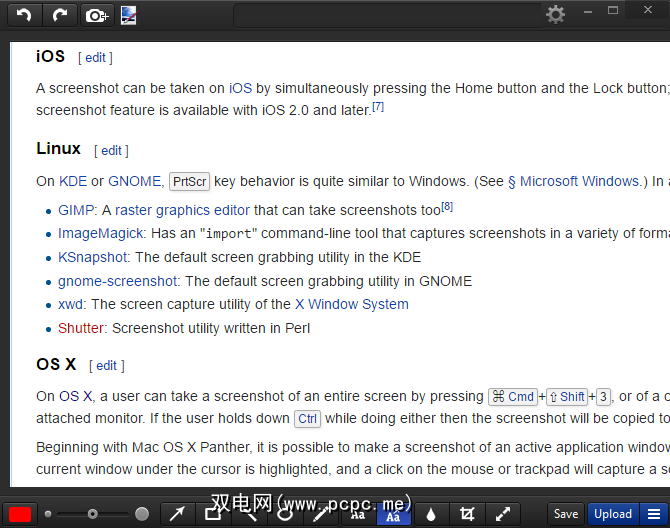Open the gnome-screenshot link
Viewport: 670px width, 528px height.
click(x=118, y=281)
